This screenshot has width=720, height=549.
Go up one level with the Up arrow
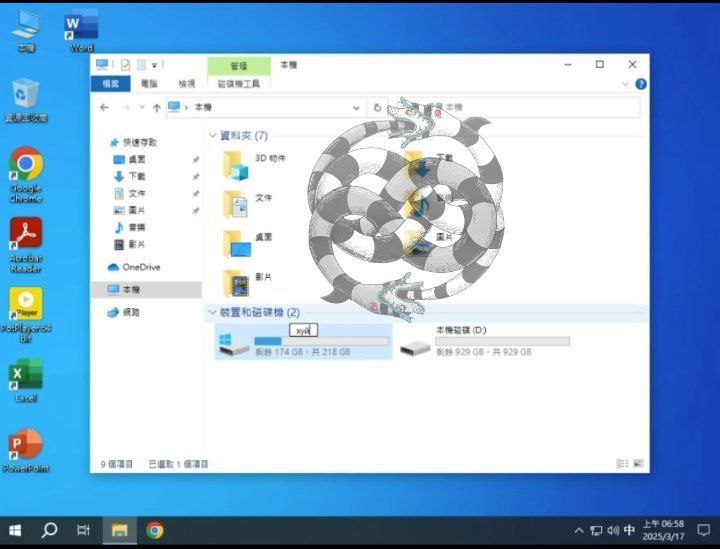(157, 108)
